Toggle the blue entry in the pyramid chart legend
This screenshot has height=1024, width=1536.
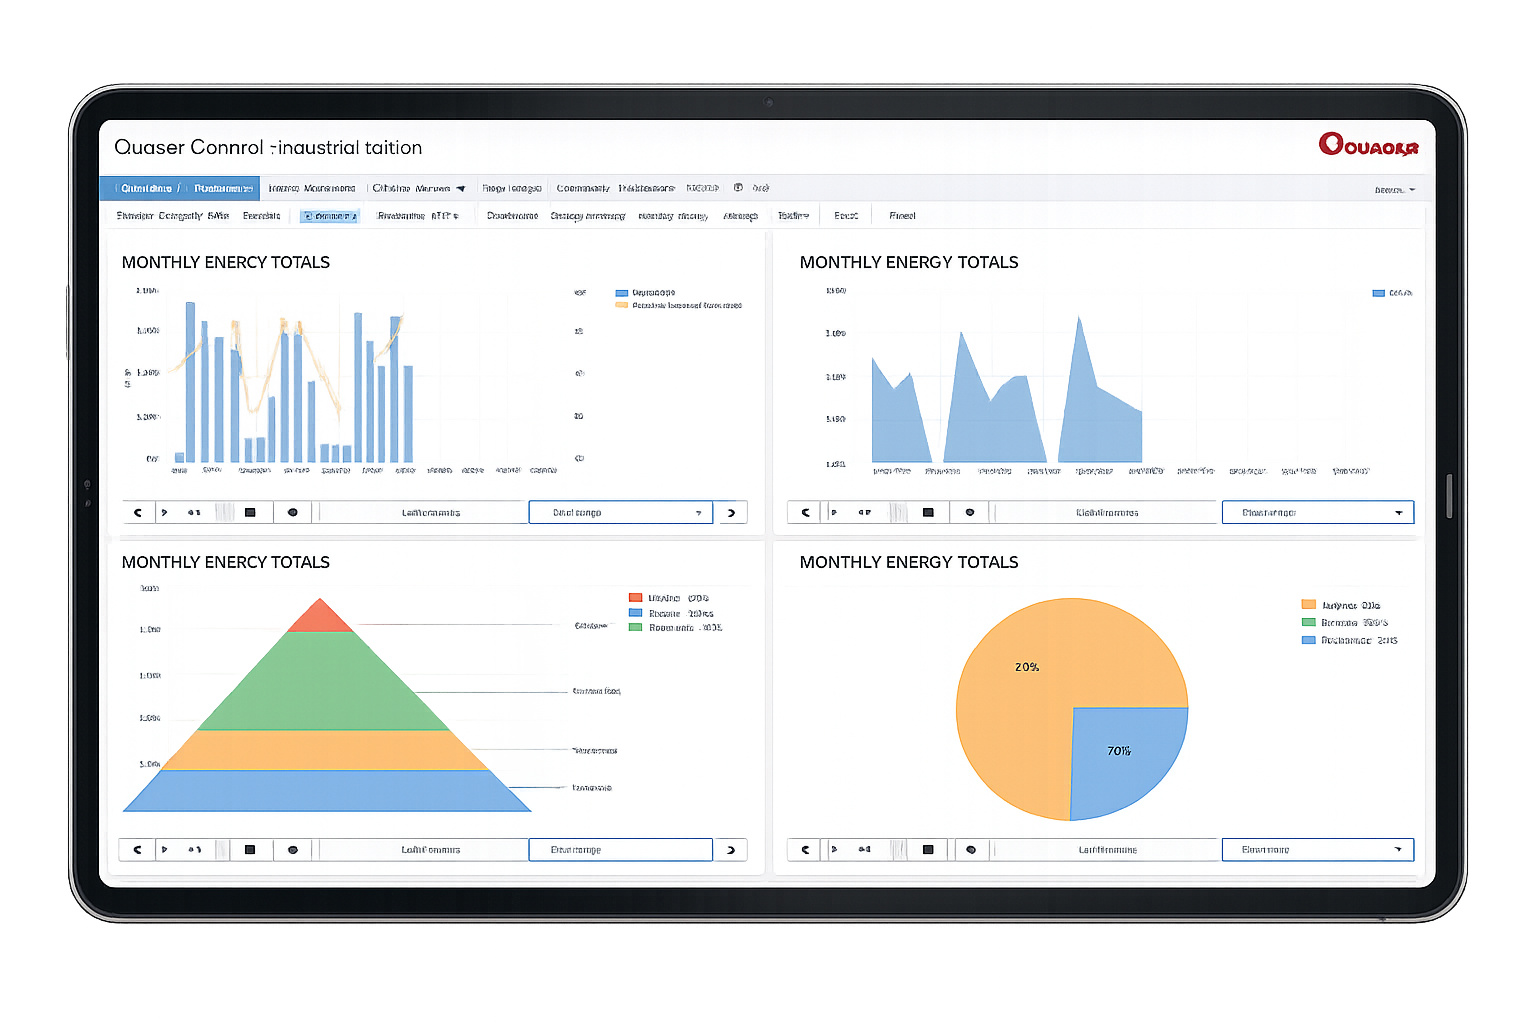tap(671, 613)
